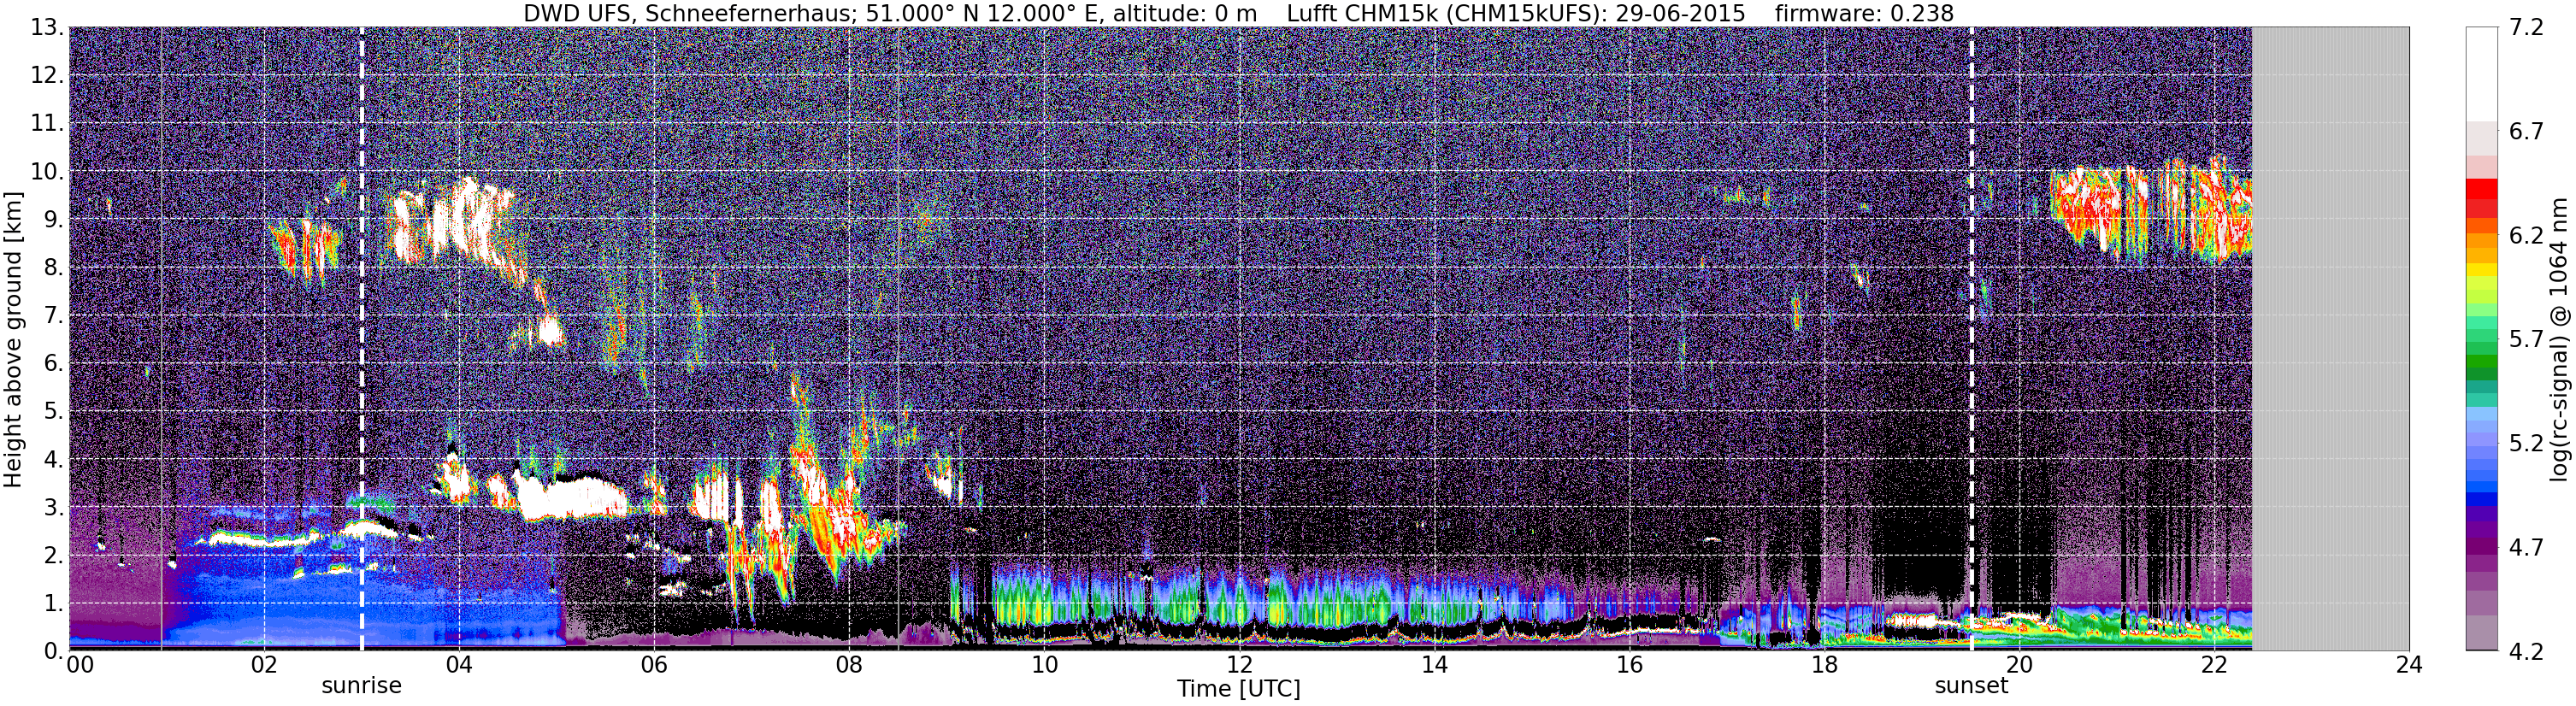2576x706 pixels.
Task: Click the x-axis tick label '24'
Action: coord(2409,667)
